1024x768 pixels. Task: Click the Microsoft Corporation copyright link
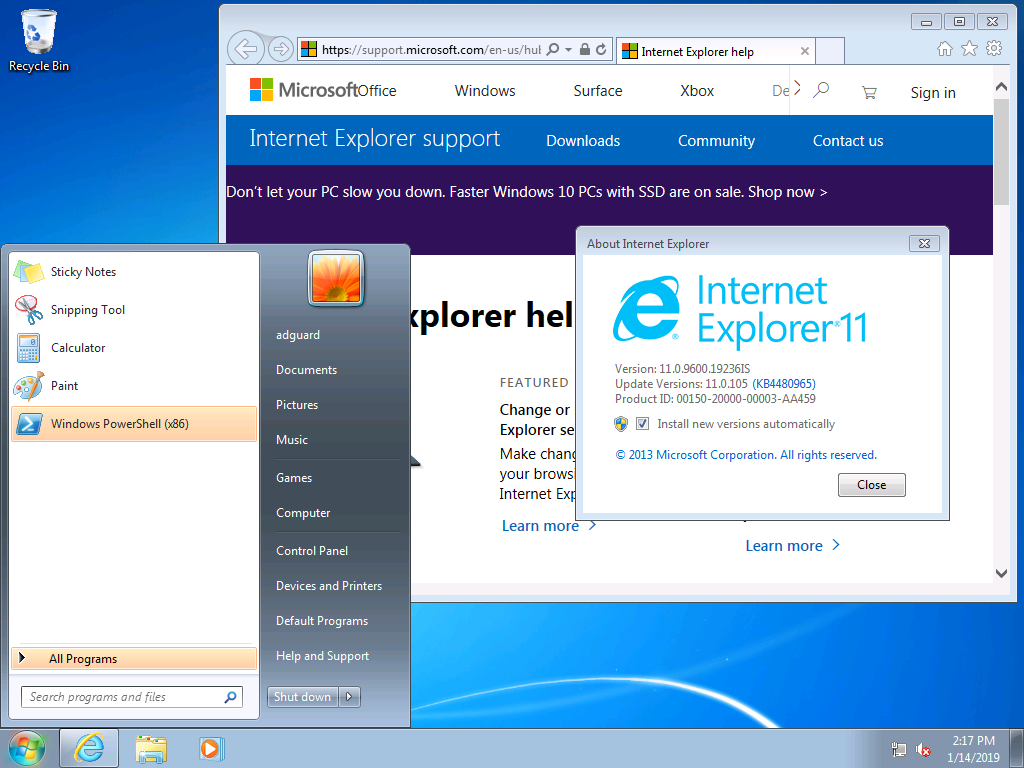coord(746,455)
